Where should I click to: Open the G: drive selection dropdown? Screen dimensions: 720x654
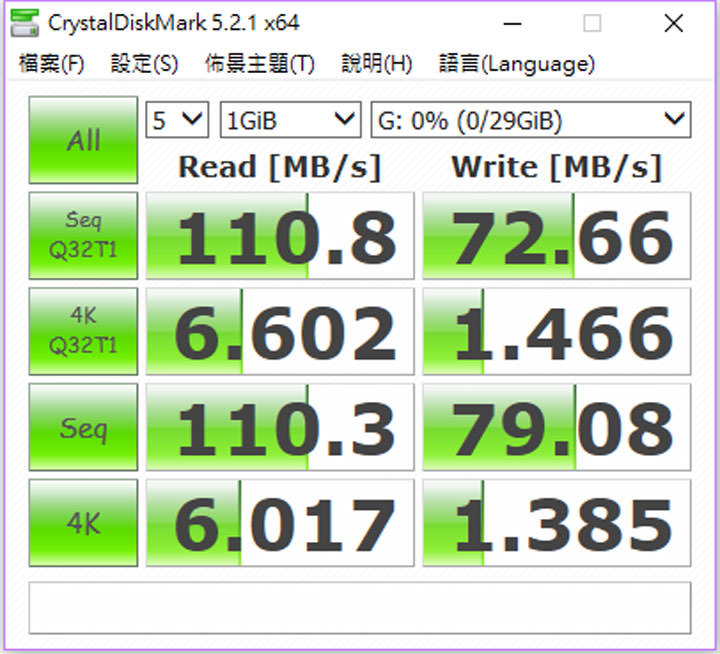pyautogui.click(x=530, y=121)
